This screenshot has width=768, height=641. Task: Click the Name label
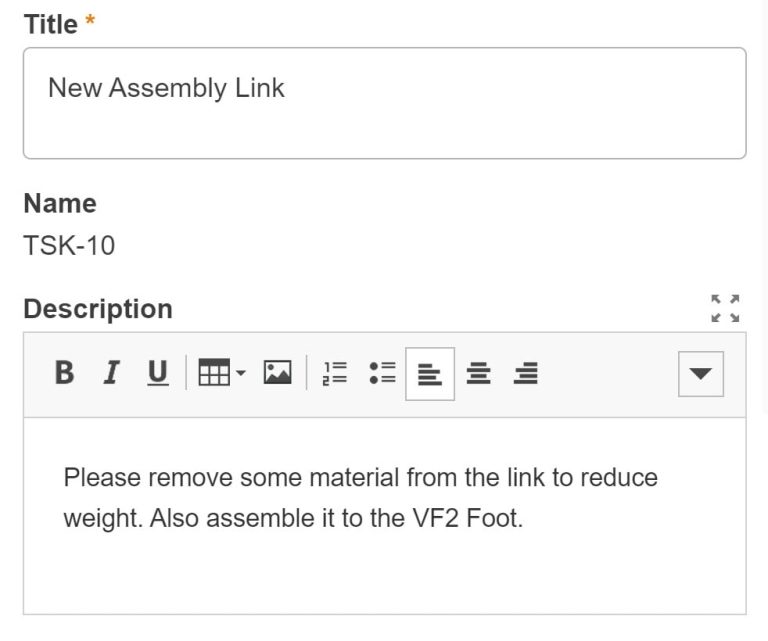[x=60, y=203]
